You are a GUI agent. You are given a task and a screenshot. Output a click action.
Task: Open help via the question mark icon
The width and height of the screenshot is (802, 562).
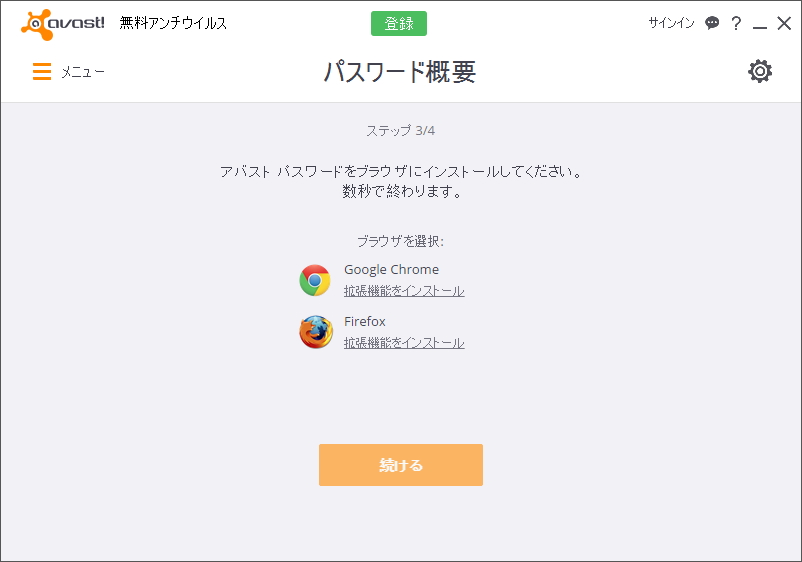736,23
